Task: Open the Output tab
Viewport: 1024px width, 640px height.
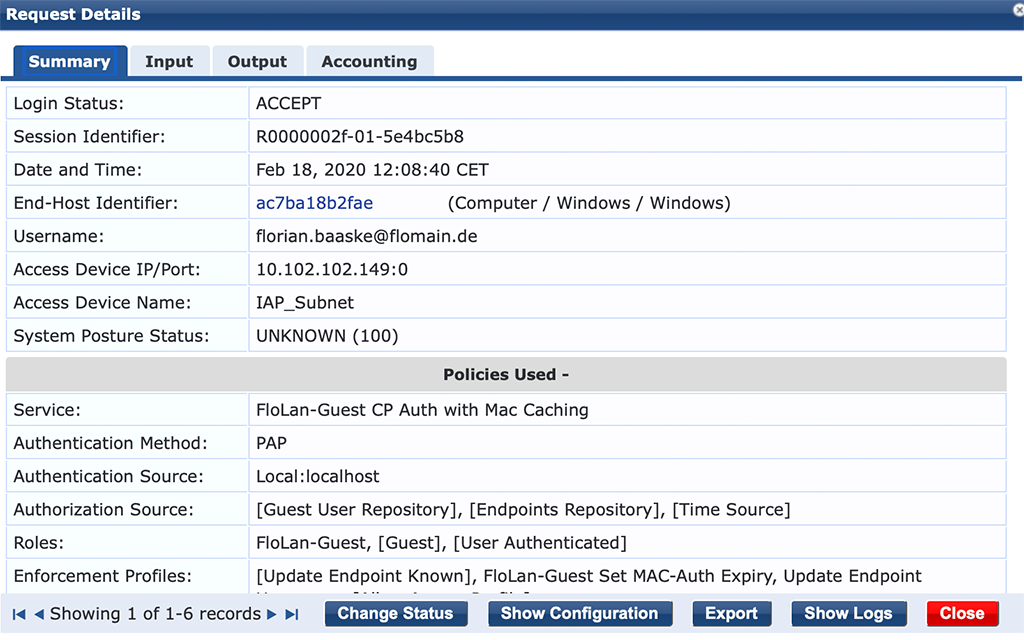Action: click(x=257, y=61)
